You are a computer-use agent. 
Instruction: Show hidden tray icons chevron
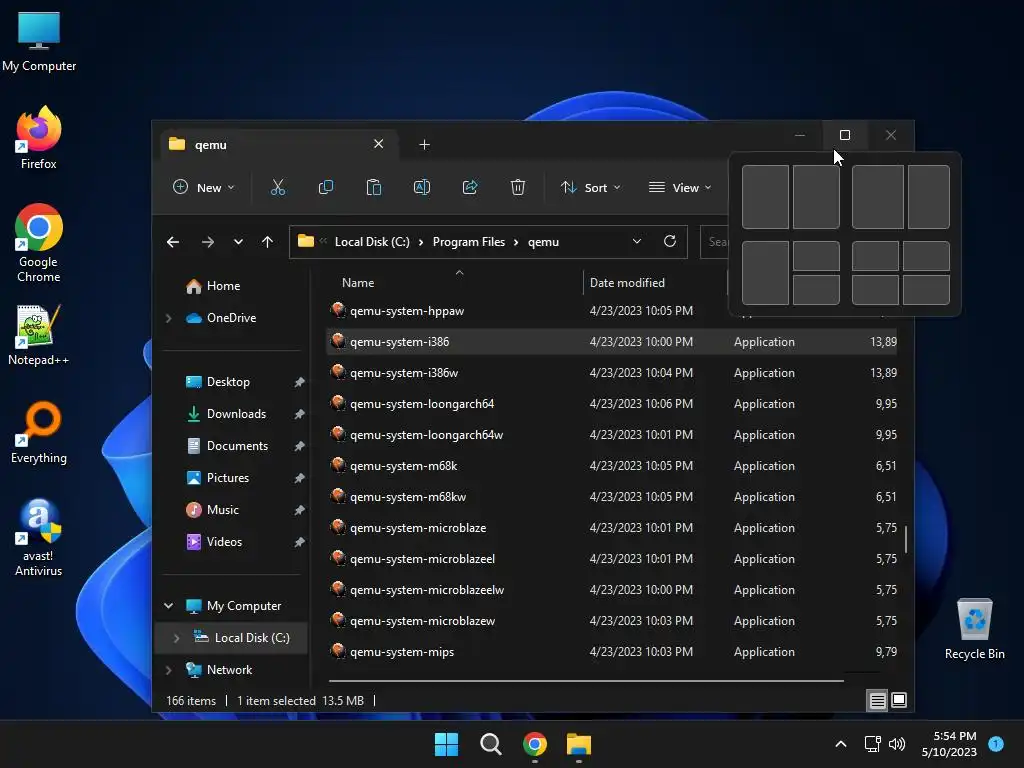(x=841, y=744)
